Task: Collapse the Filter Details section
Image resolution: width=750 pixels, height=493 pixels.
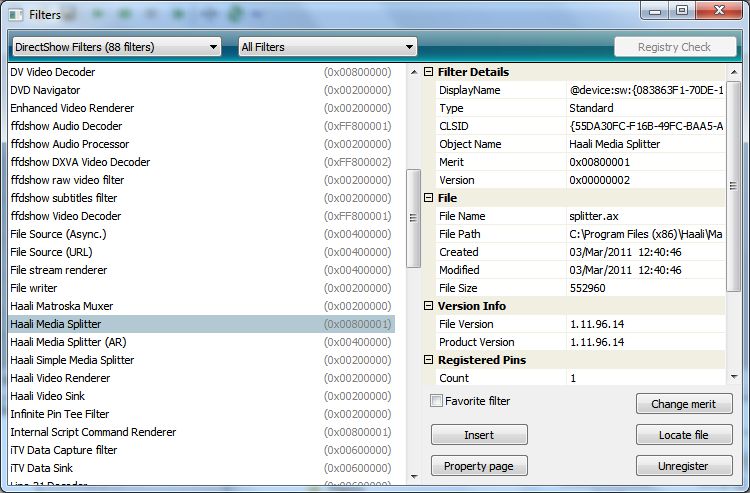Action: (x=429, y=72)
